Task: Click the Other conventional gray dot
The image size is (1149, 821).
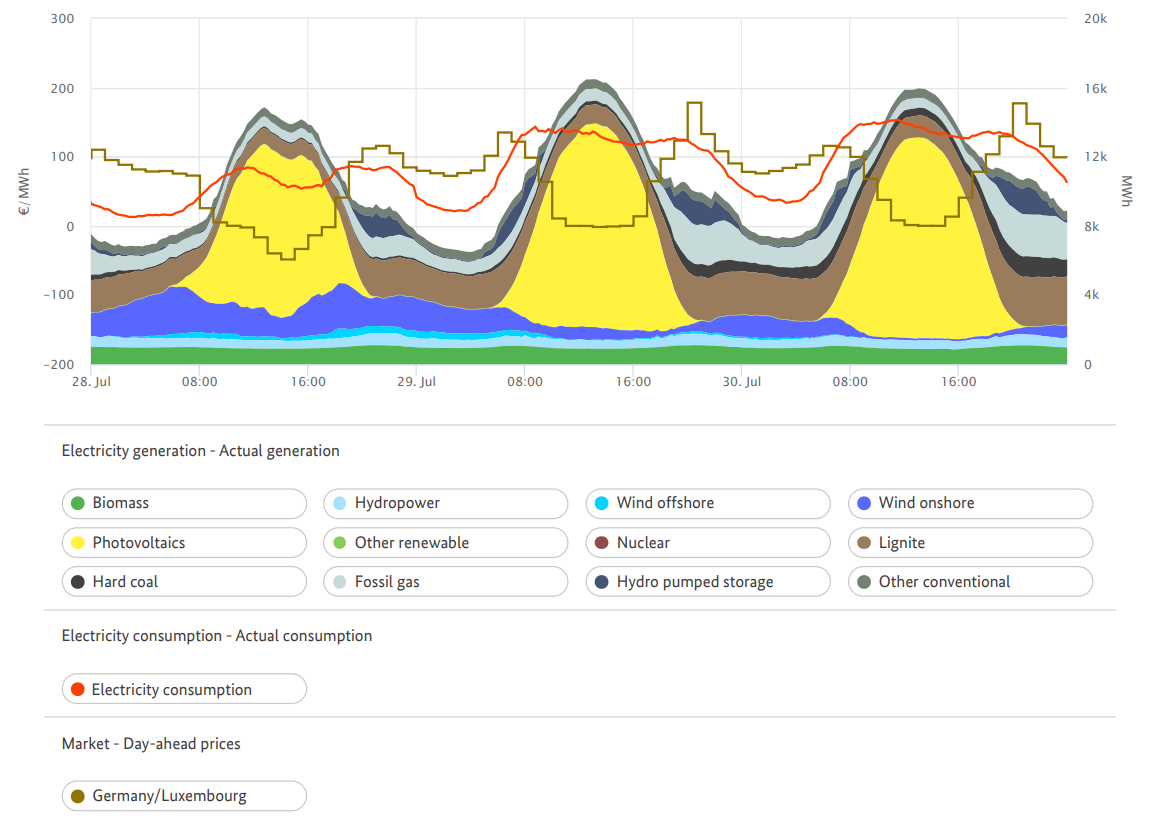Action: (864, 582)
